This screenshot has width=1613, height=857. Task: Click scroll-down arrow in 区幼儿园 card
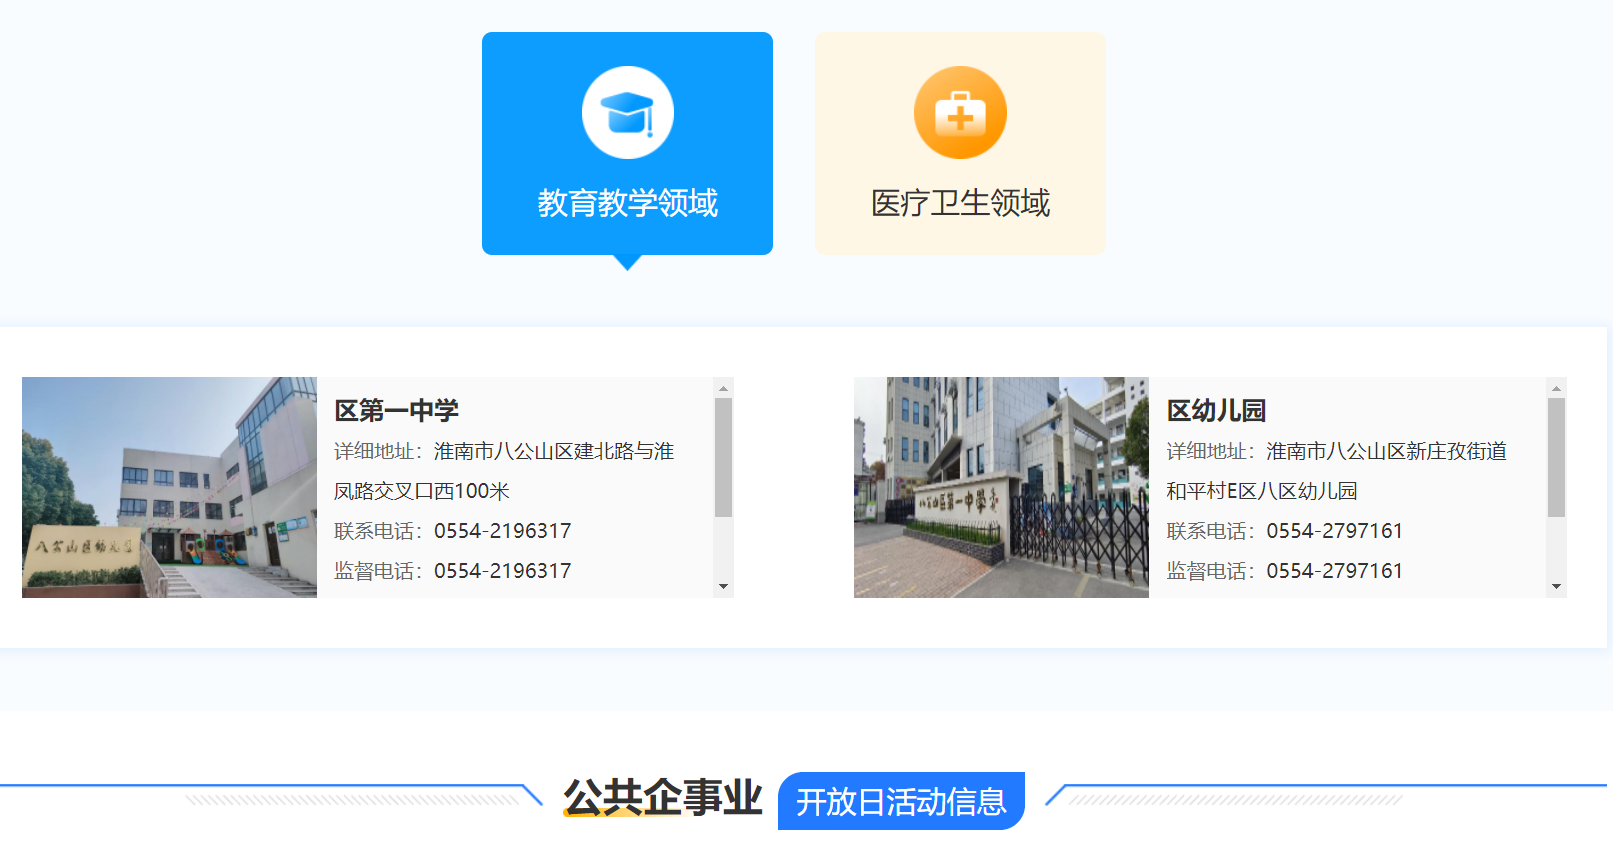point(1556,587)
